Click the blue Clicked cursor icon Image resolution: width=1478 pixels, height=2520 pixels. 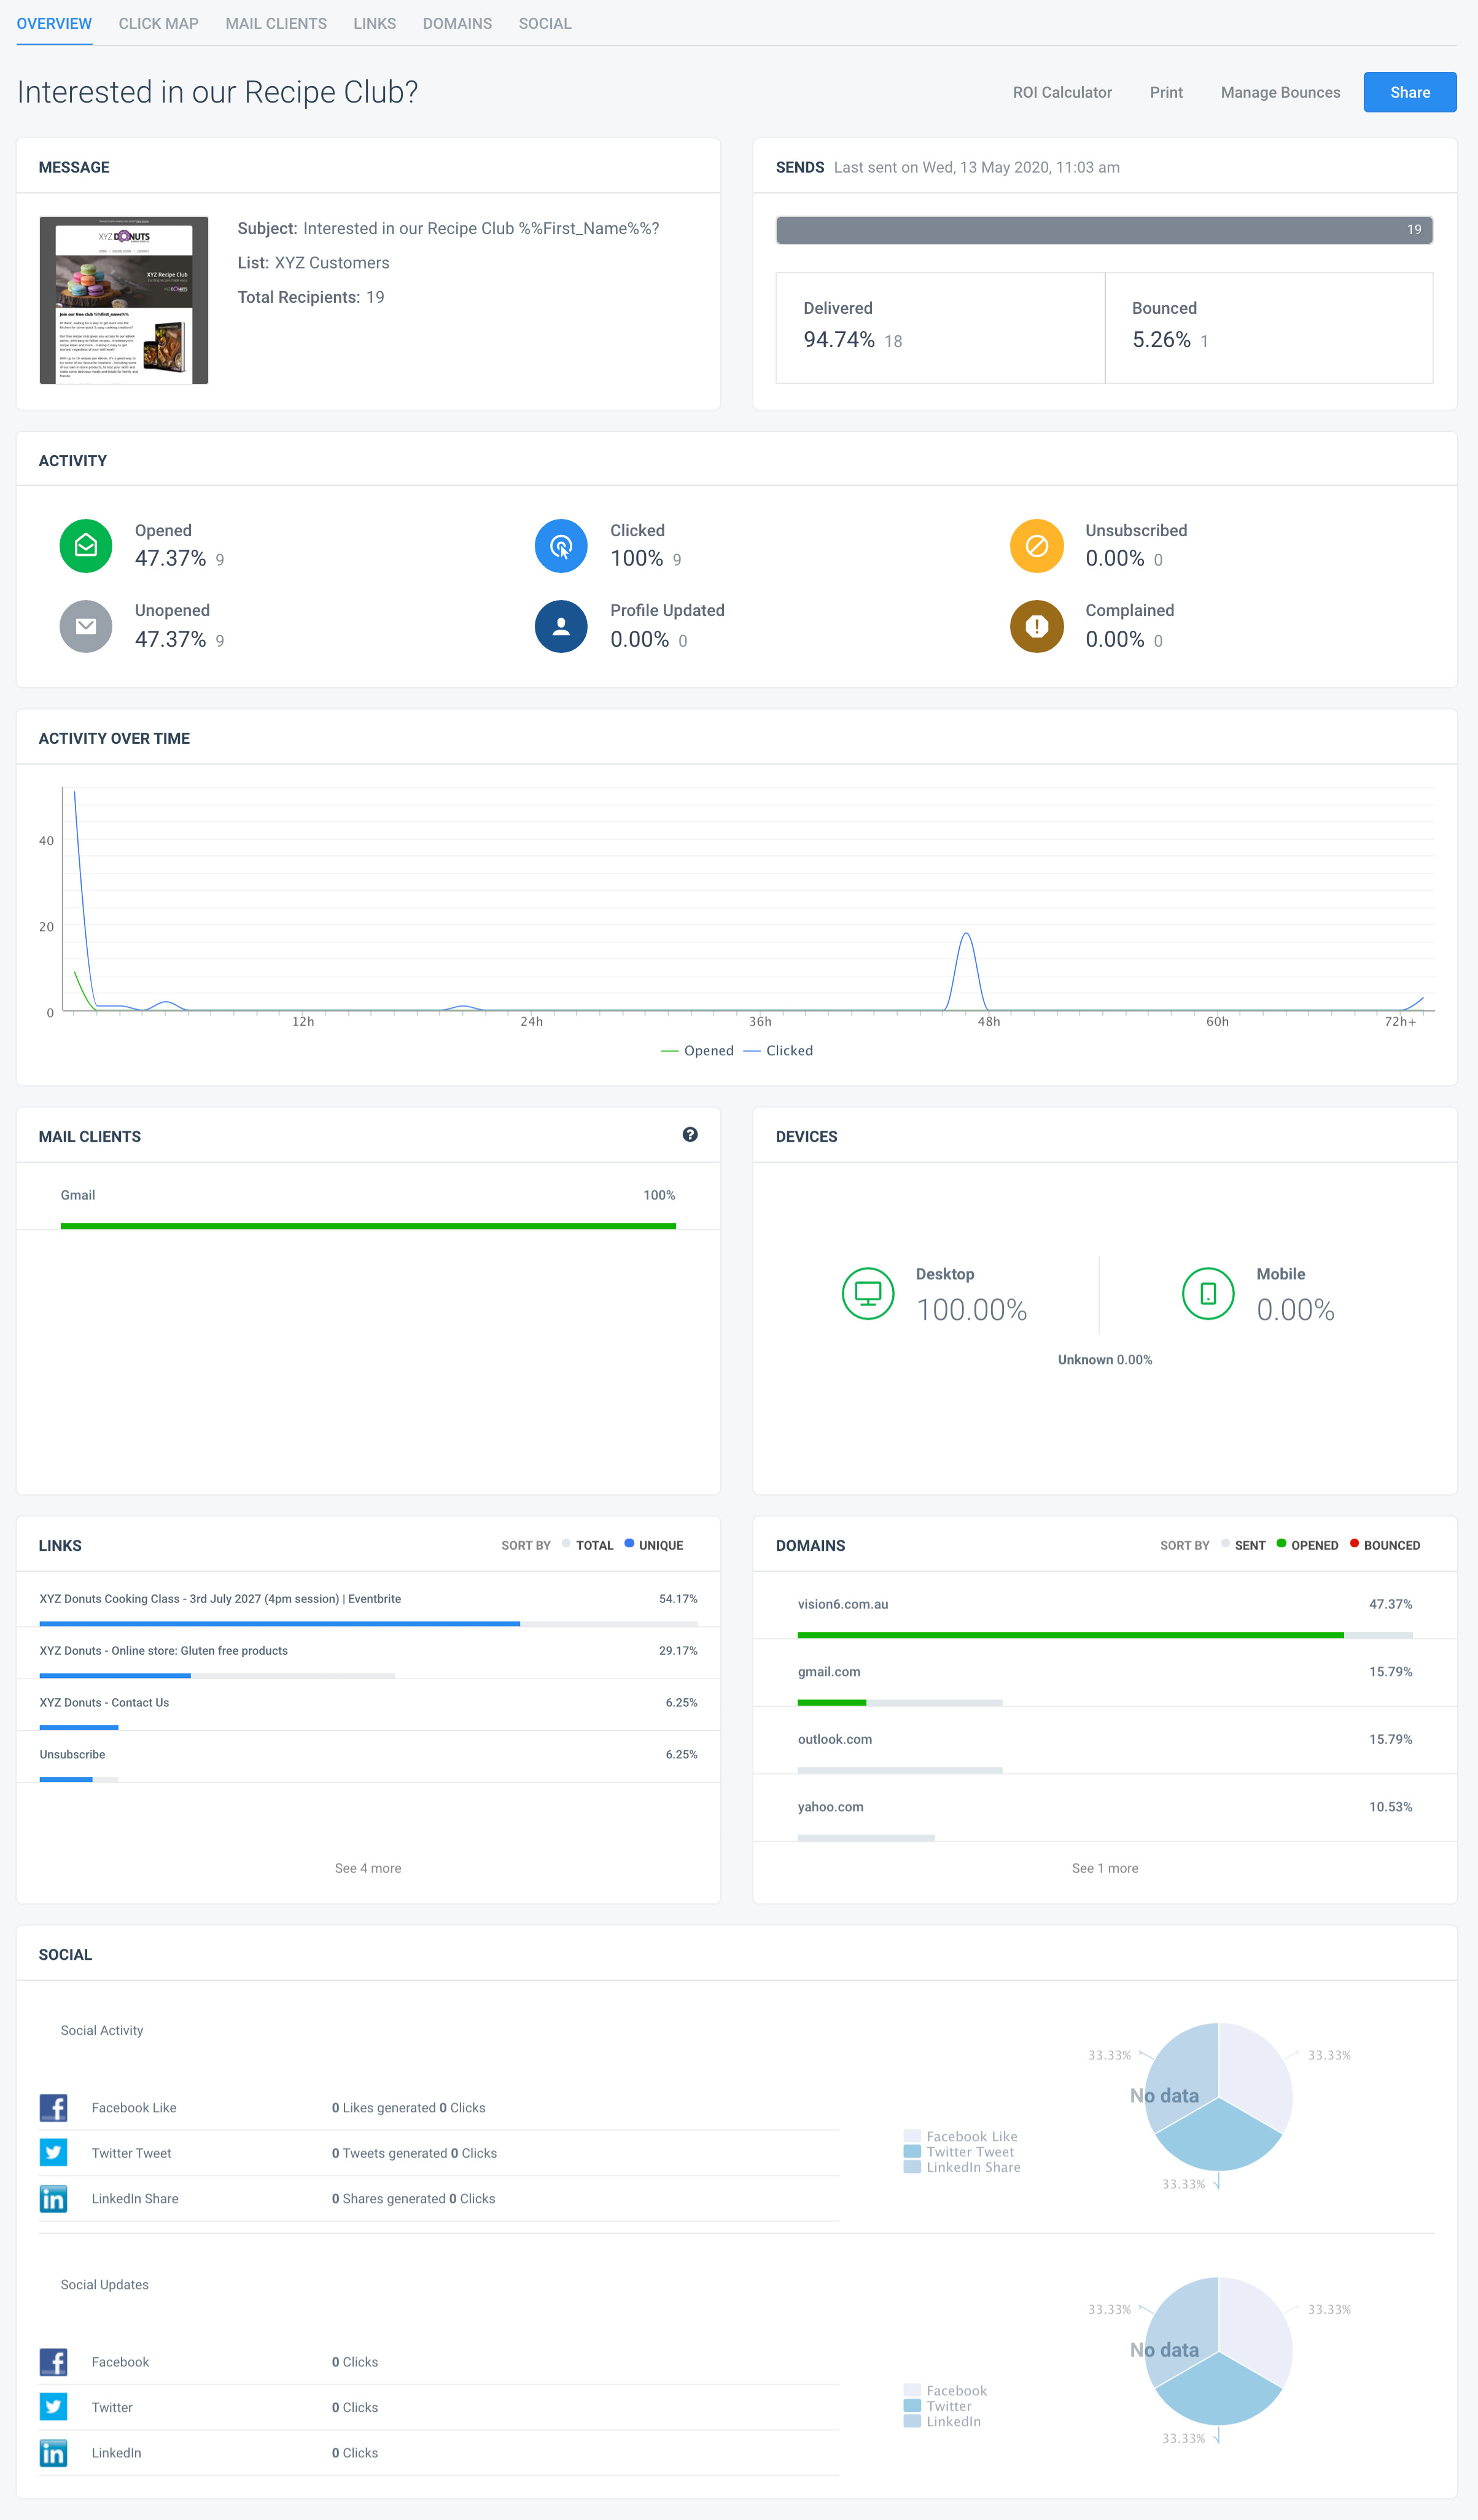(561, 546)
